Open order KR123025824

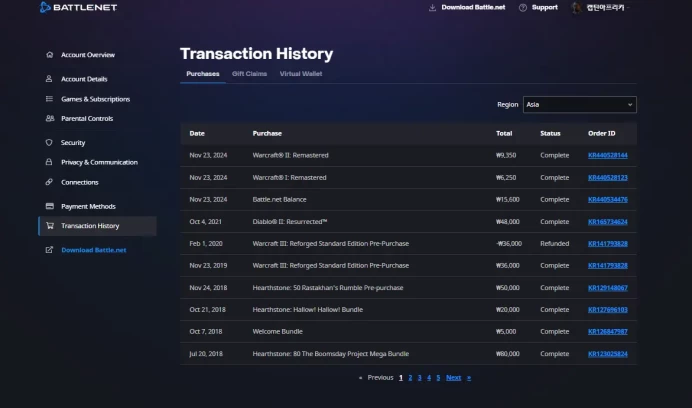(607, 354)
